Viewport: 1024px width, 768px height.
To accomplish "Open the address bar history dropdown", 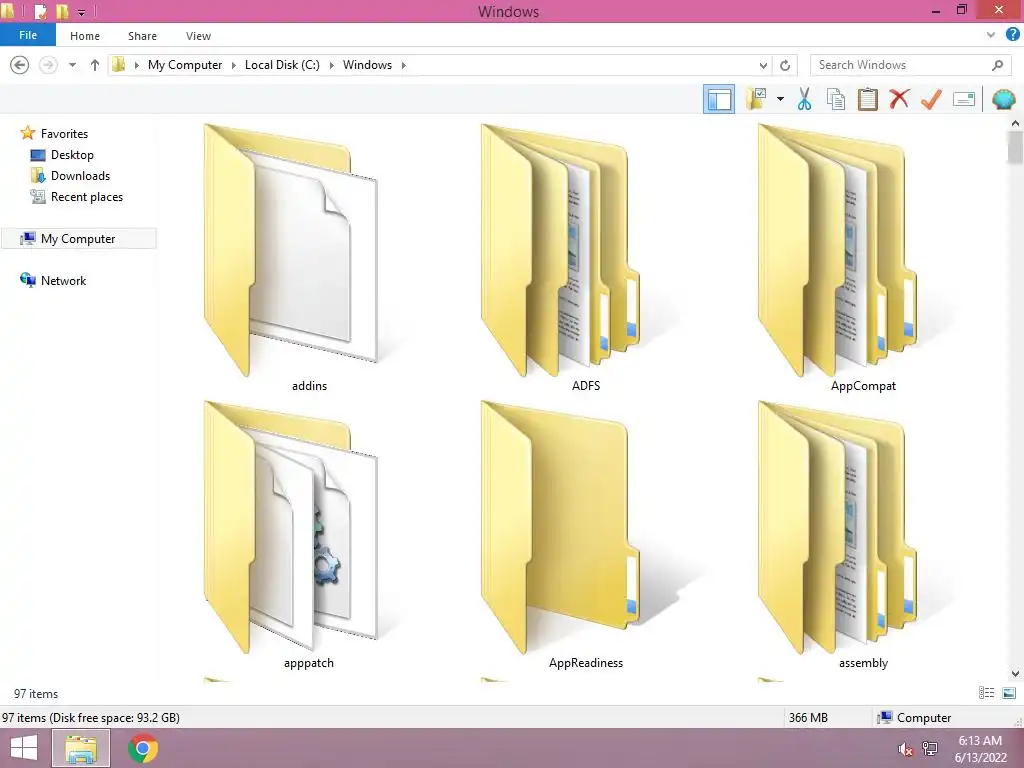I will 763,65.
